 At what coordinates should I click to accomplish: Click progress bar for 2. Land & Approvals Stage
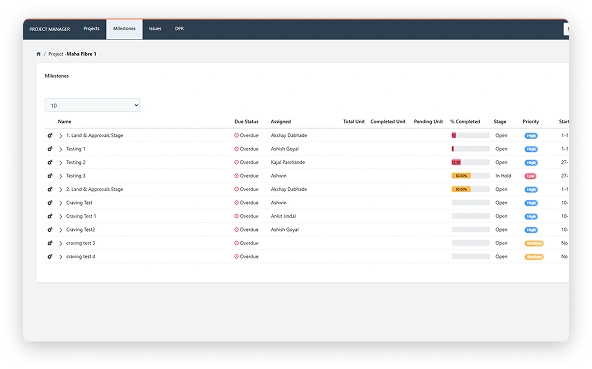(470, 189)
